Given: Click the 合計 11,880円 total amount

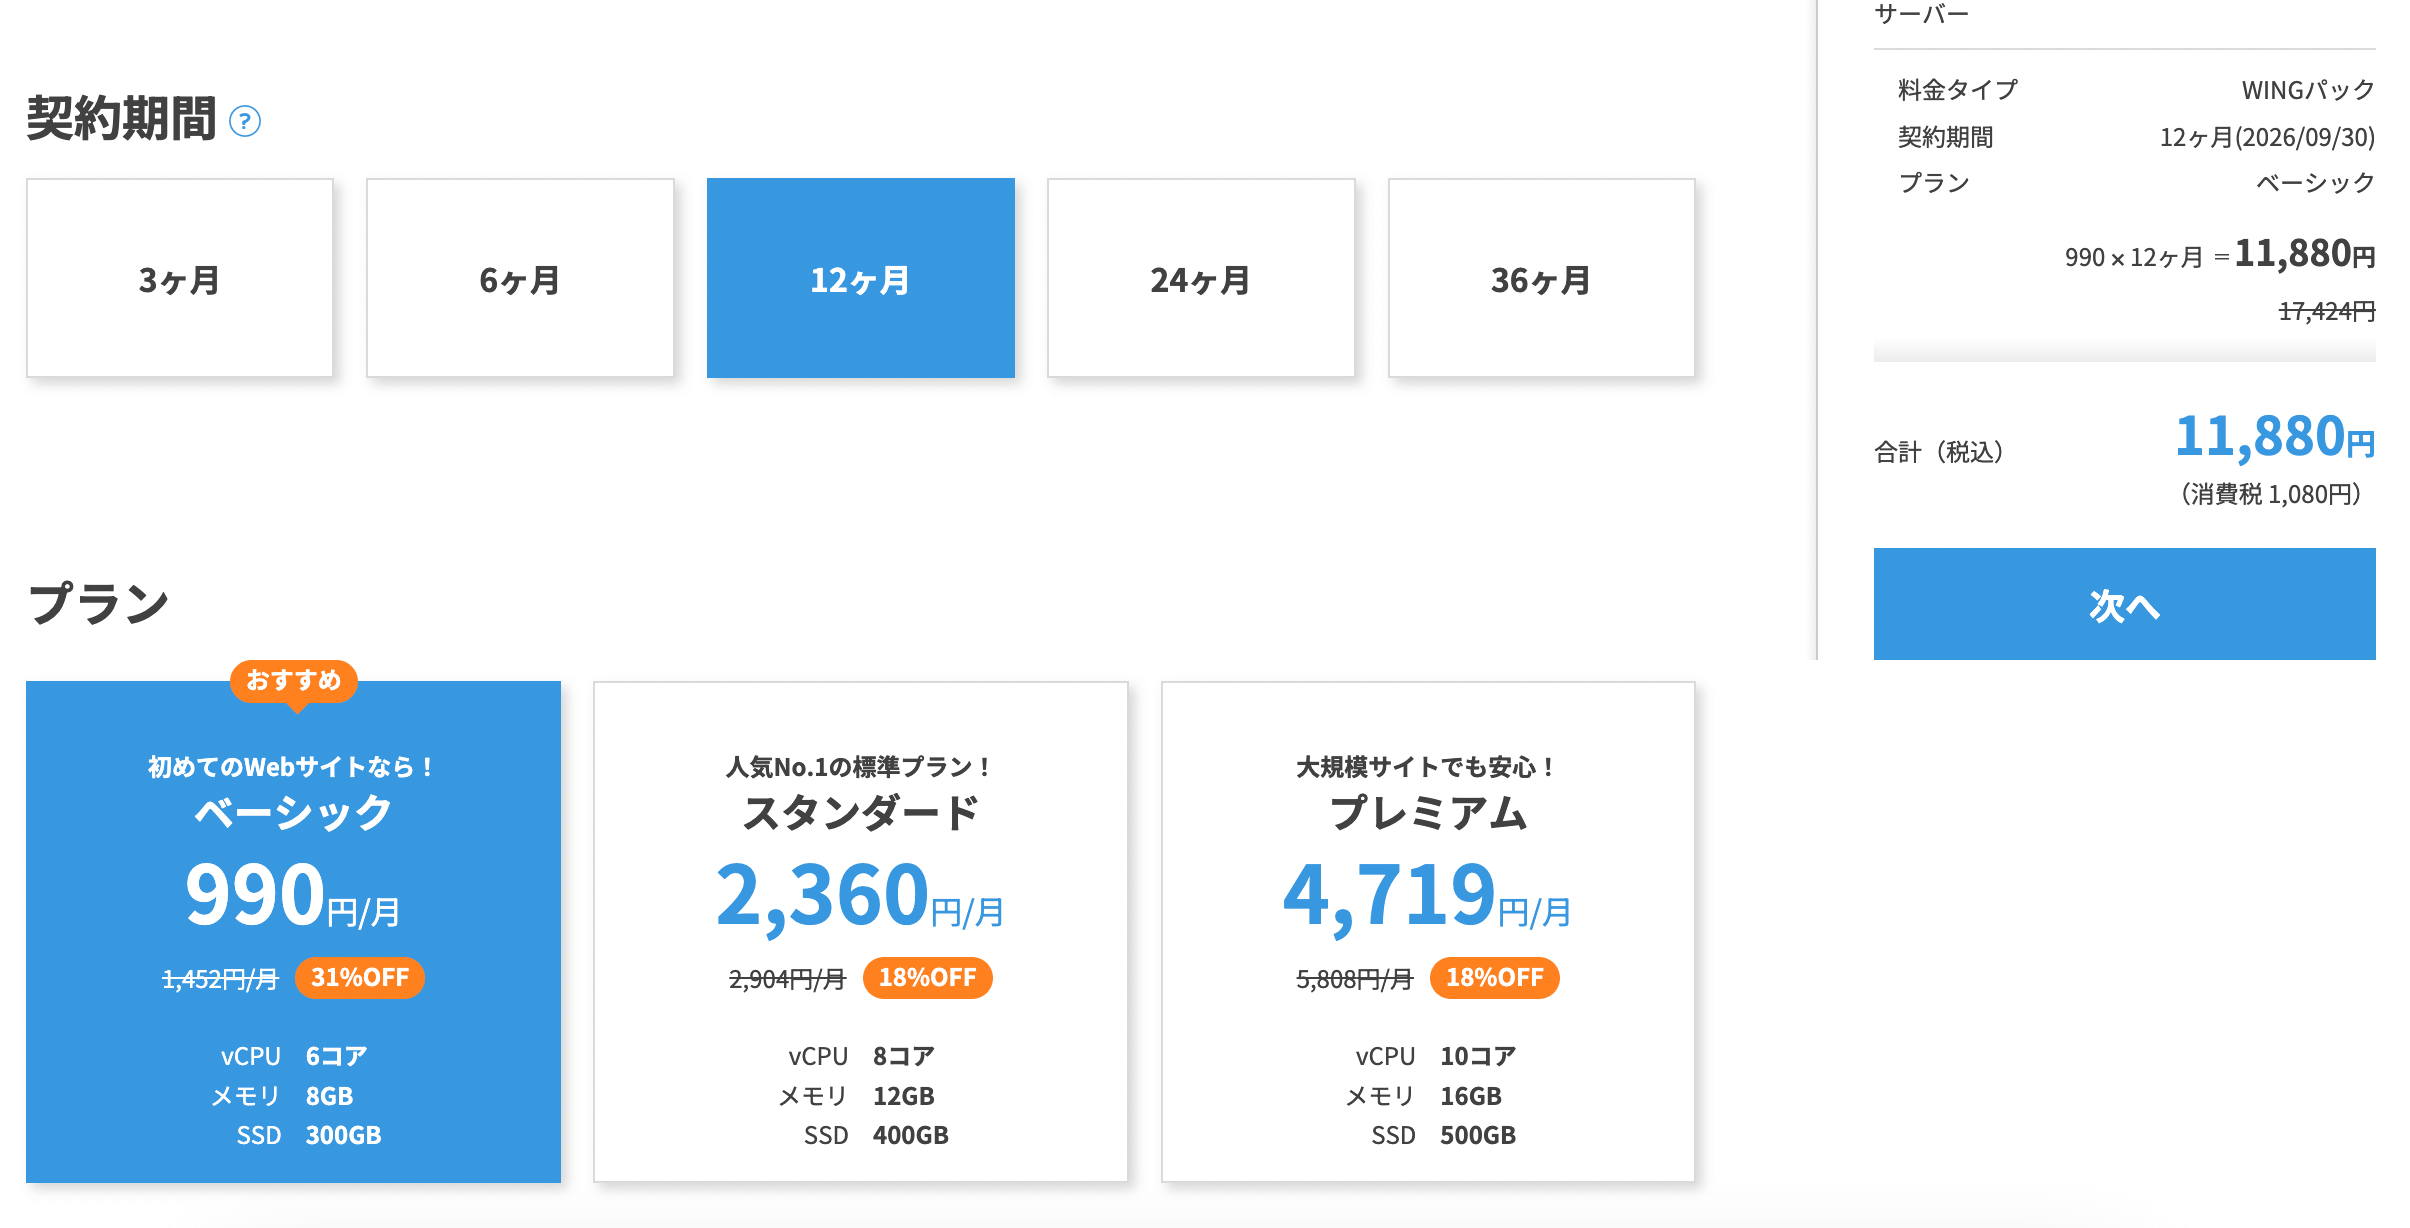Looking at the screenshot, I should point(2274,438).
